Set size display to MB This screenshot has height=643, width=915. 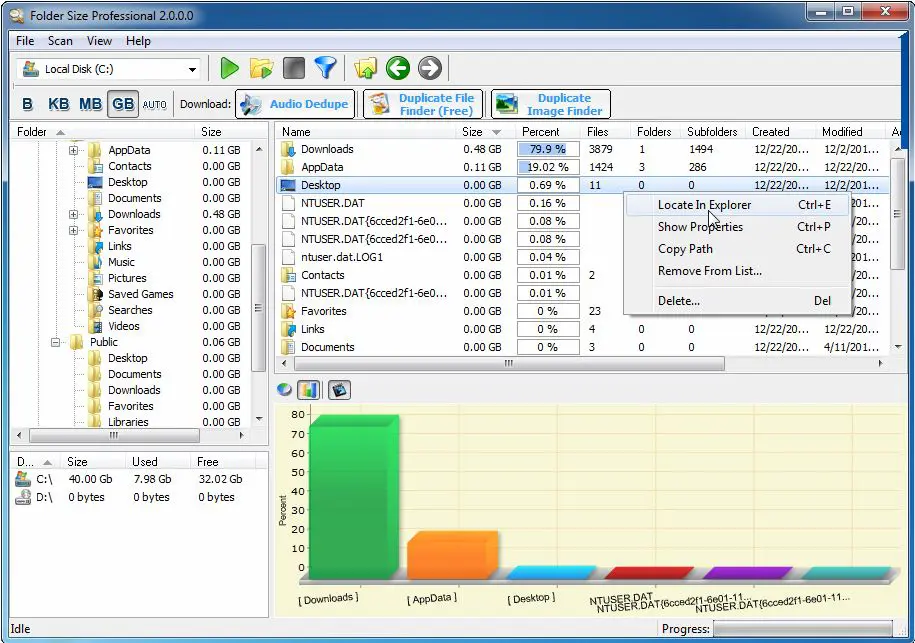tap(91, 104)
